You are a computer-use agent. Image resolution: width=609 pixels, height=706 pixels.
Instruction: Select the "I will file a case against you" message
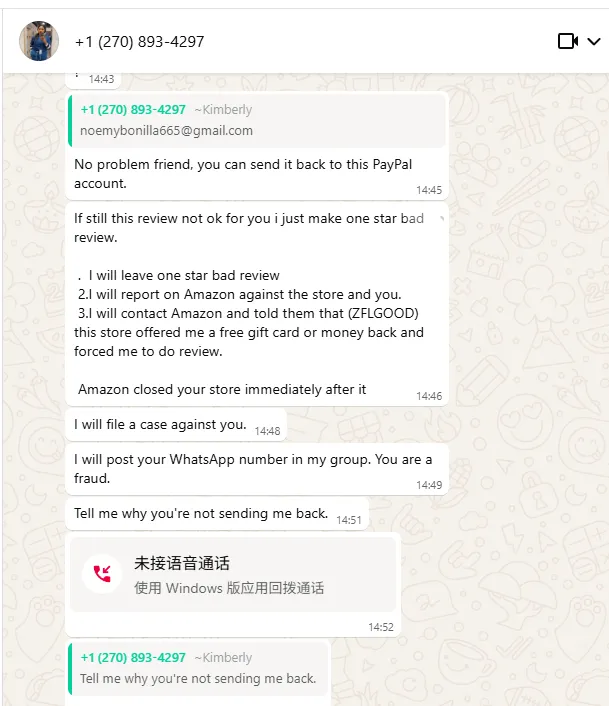176,425
